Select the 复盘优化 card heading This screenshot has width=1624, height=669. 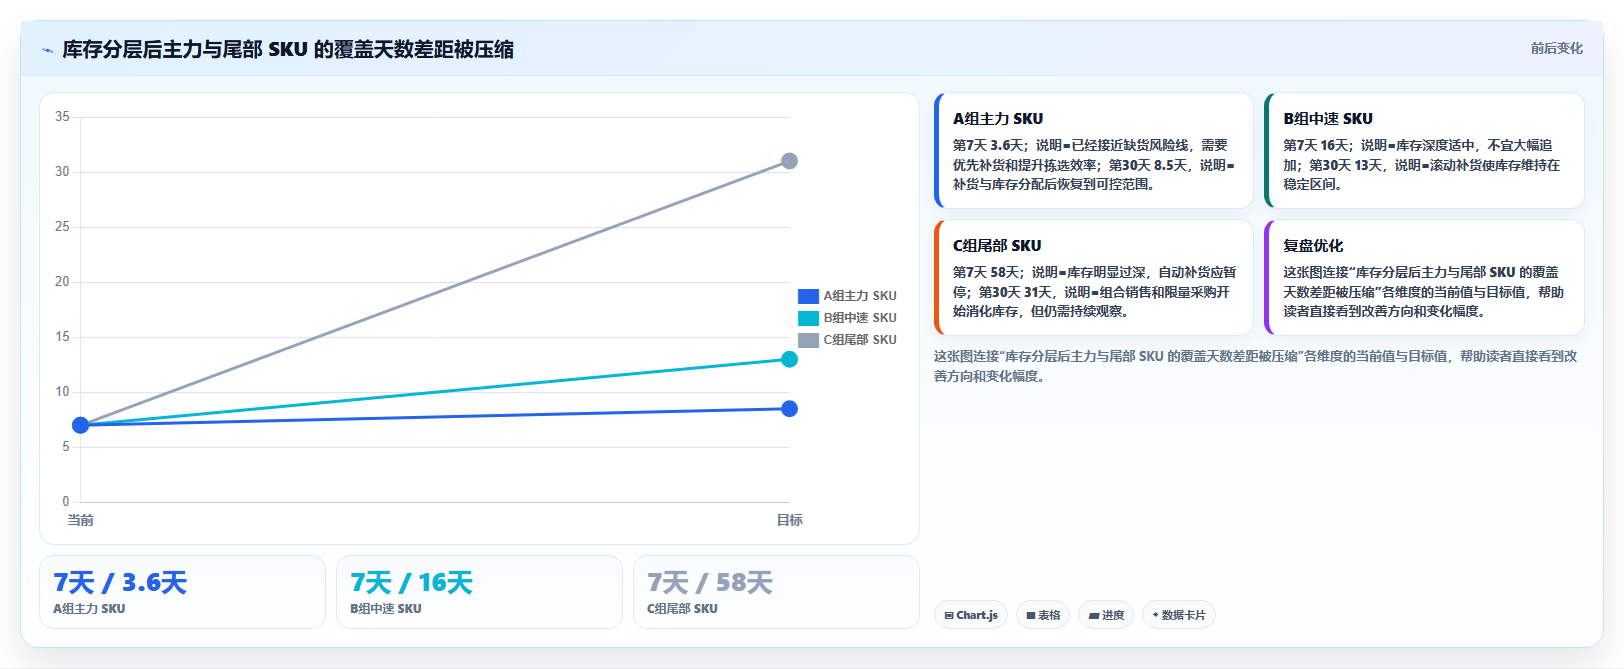tap(1312, 245)
